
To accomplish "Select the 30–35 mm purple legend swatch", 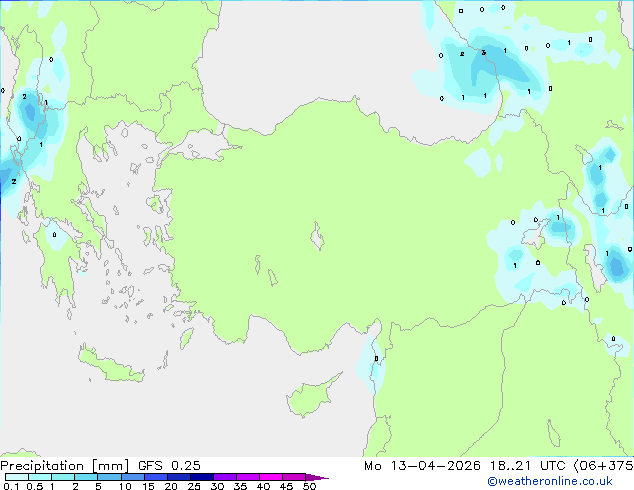I will pyautogui.click(x=224, y=477).
